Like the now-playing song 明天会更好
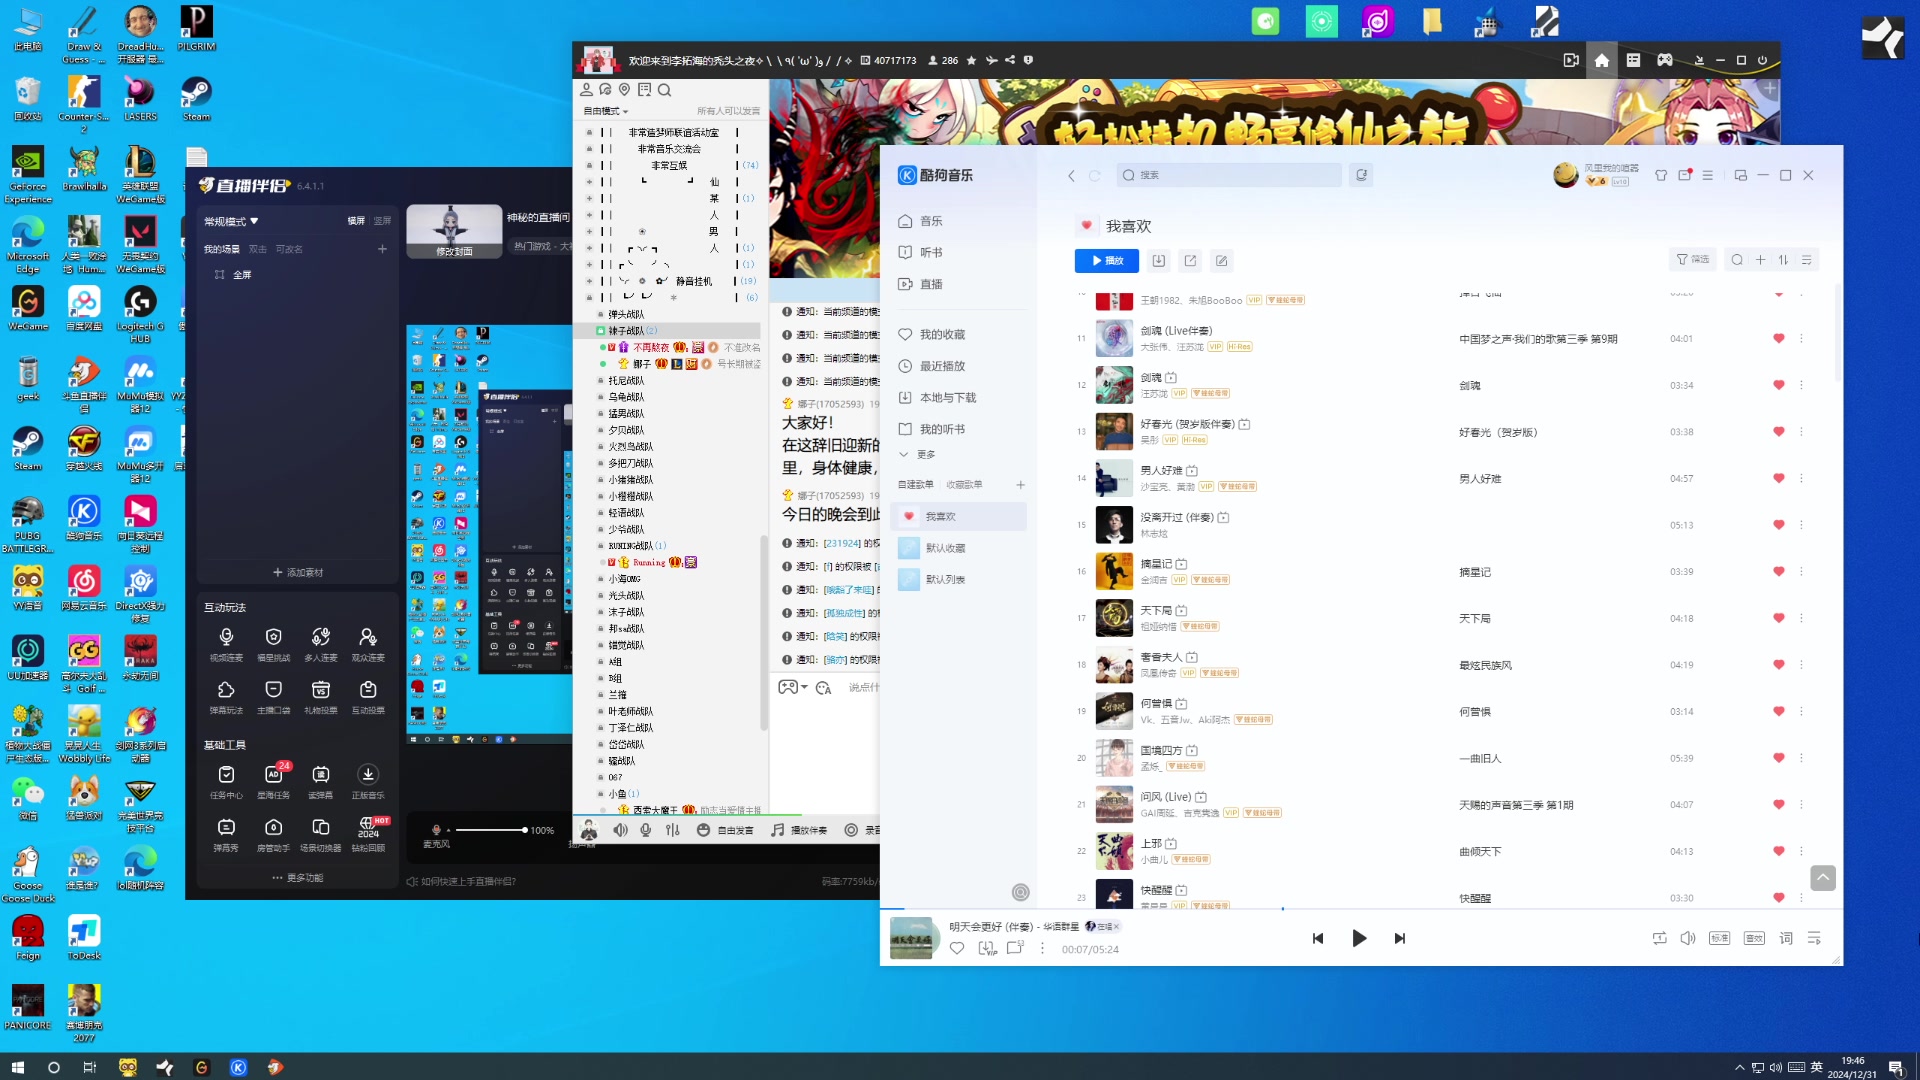1920x1080 pixels. pos(957,948)
